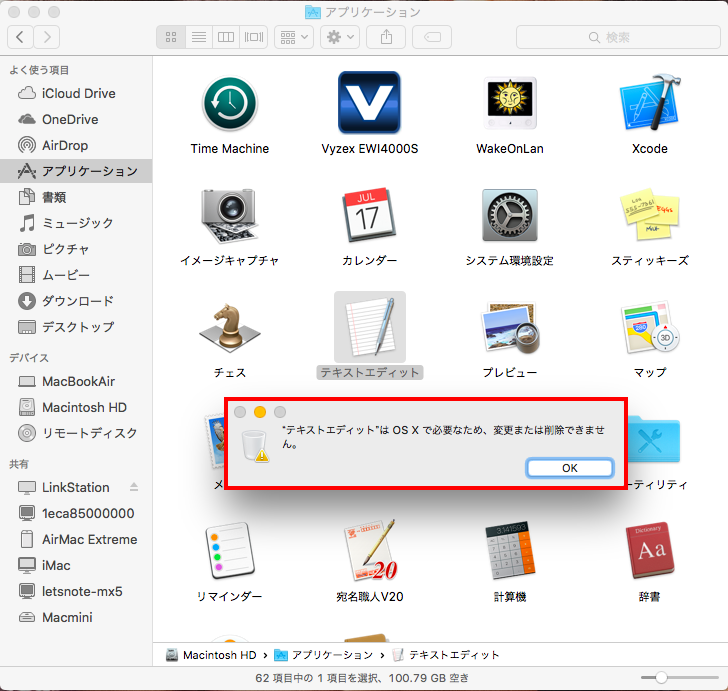Select letsnote-mx5 in the shared list
This screenshot has height=691, width=728.
(x=76, y=591)
